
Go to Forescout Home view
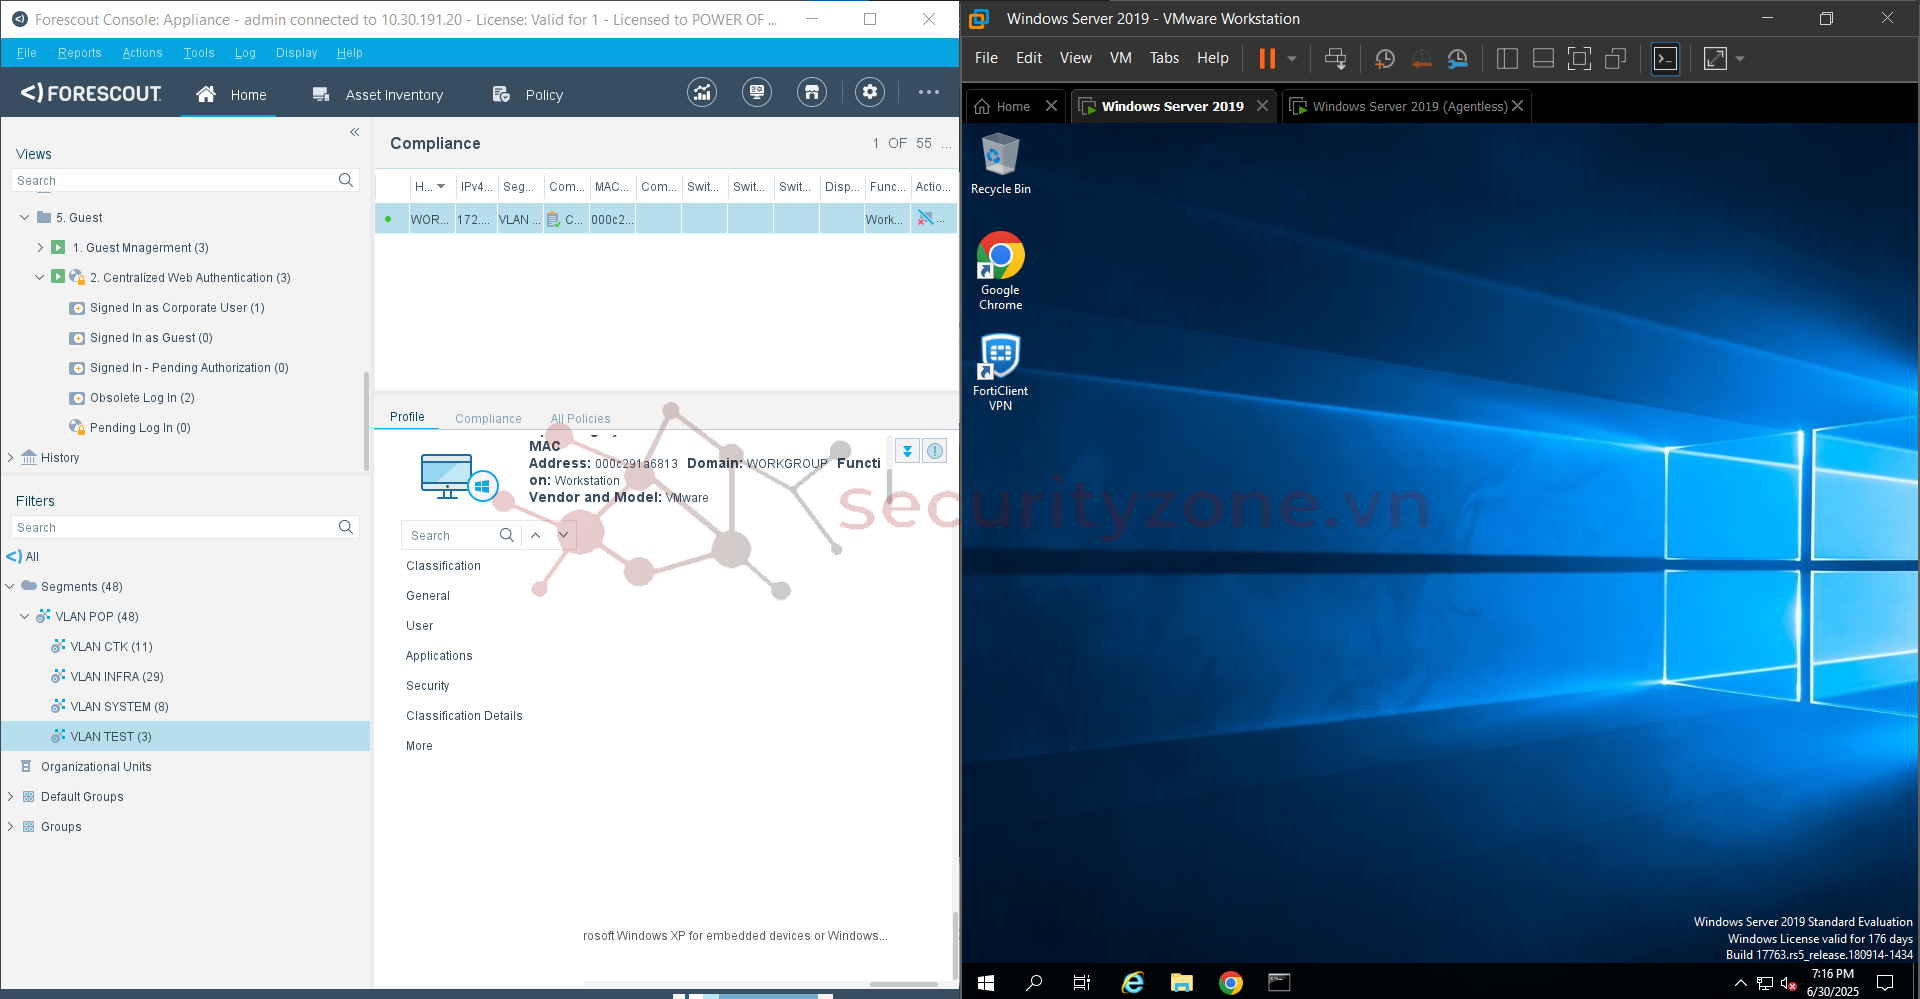coord(231,94)
